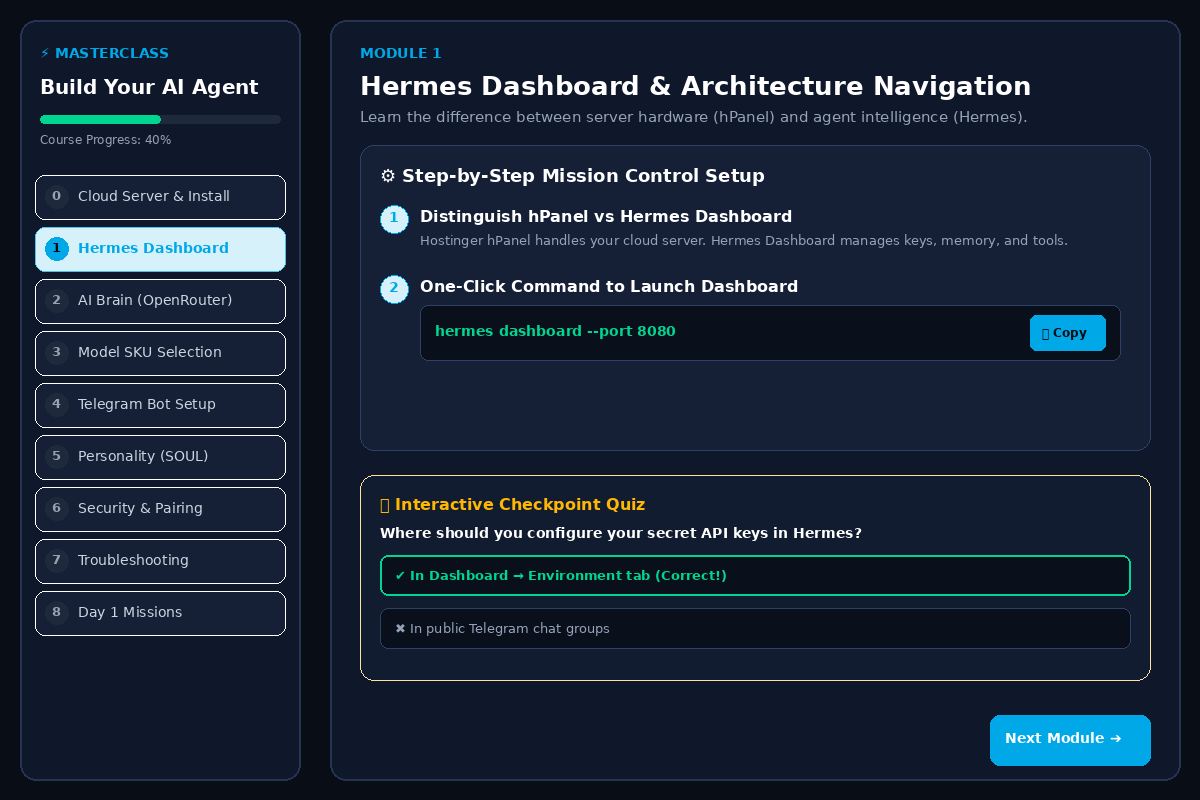
Task: Go to Troubleshooting module
Action: (x=160, y=561)
